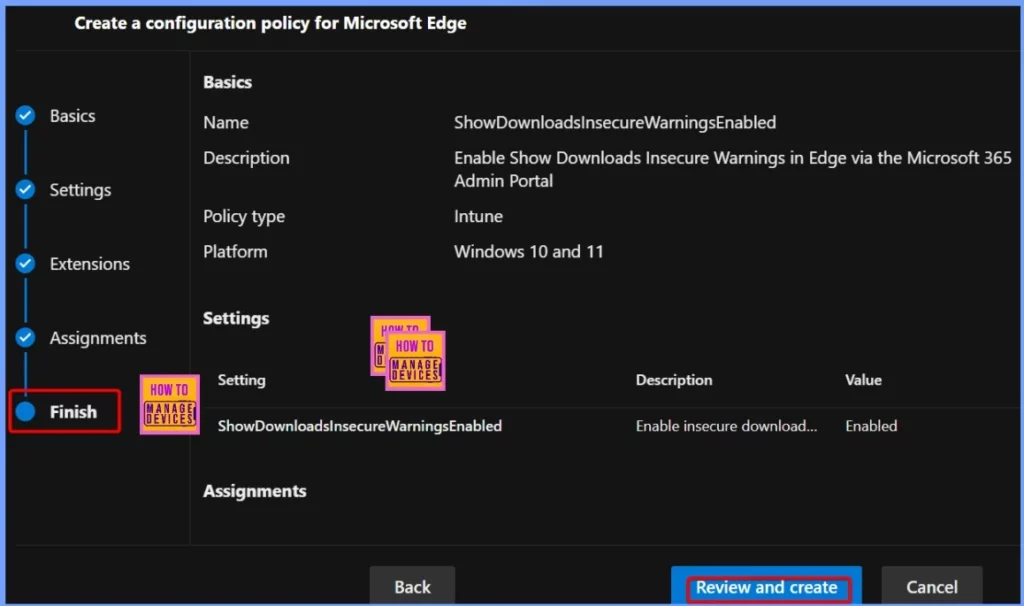Click the Basics step checkmark icon

coord(25,116)
